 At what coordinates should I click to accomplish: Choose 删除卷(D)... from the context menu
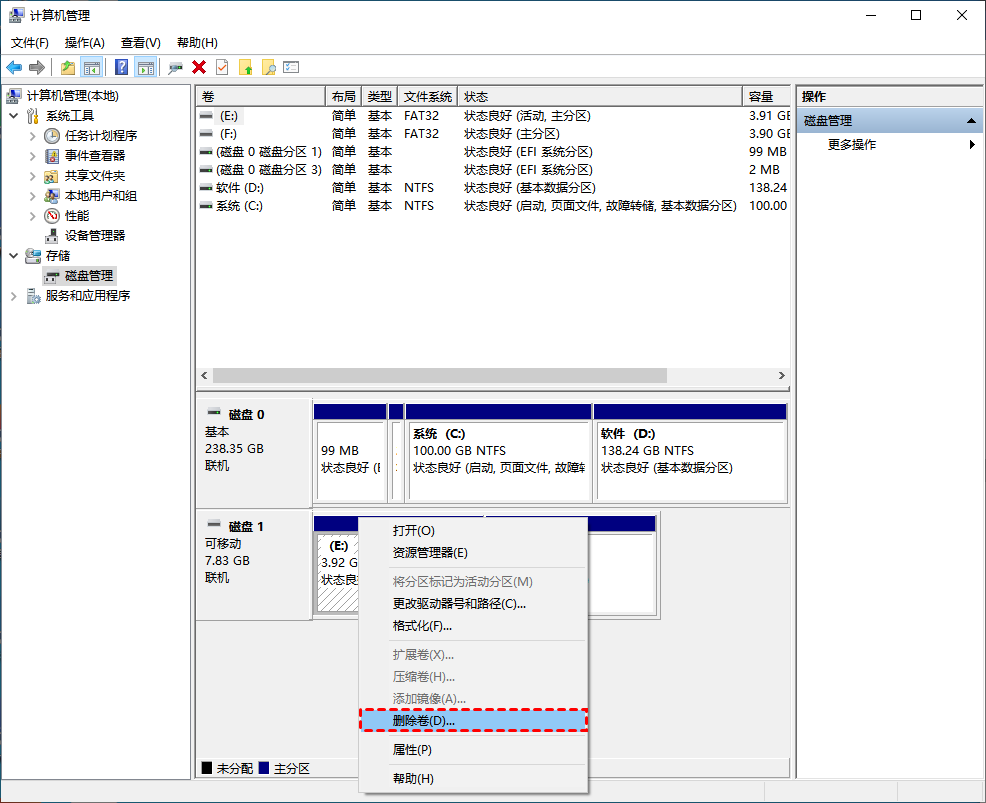point(473,721)
